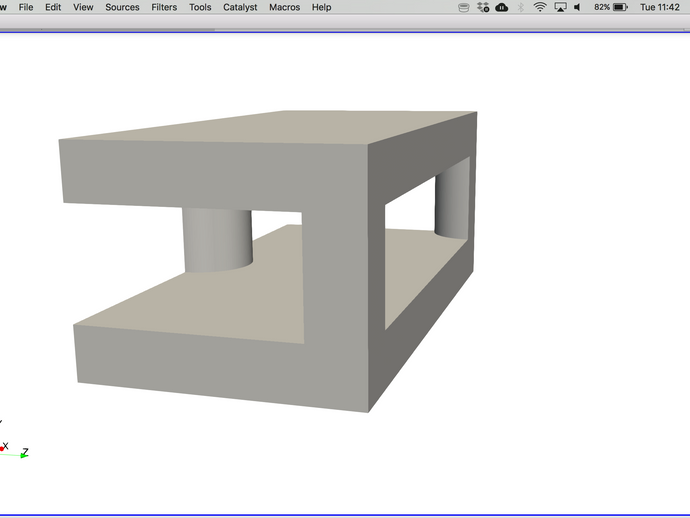Open the Tools menu

(x=200, y=7)
